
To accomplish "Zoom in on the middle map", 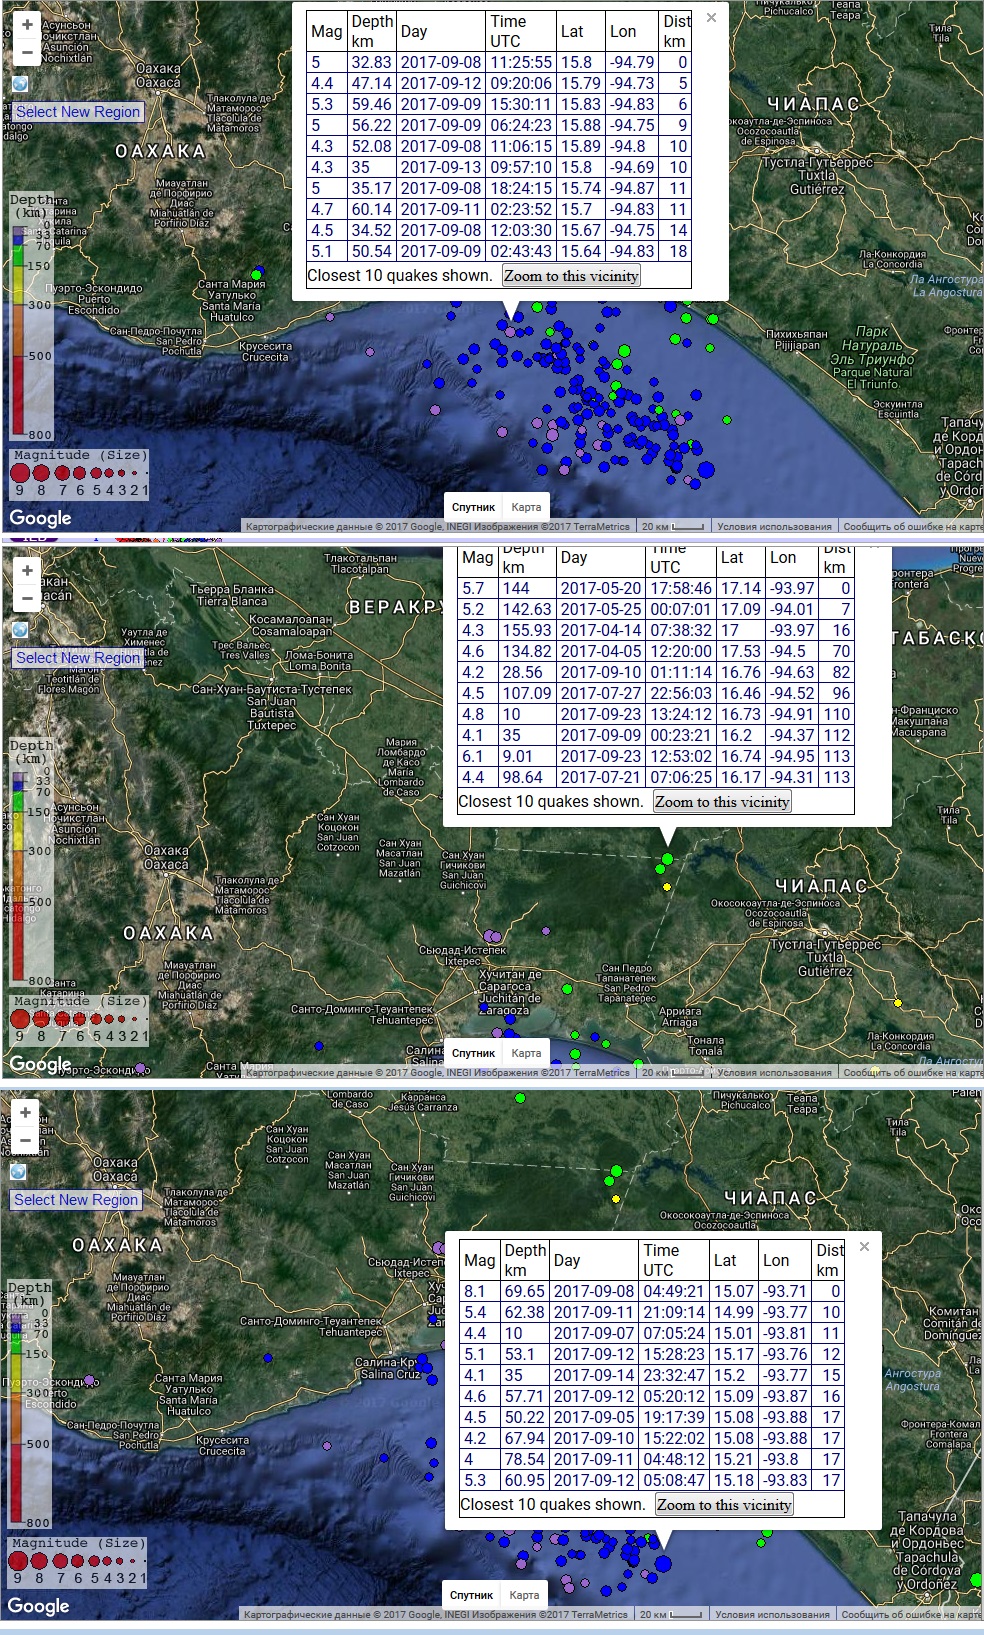I will 27,570.
